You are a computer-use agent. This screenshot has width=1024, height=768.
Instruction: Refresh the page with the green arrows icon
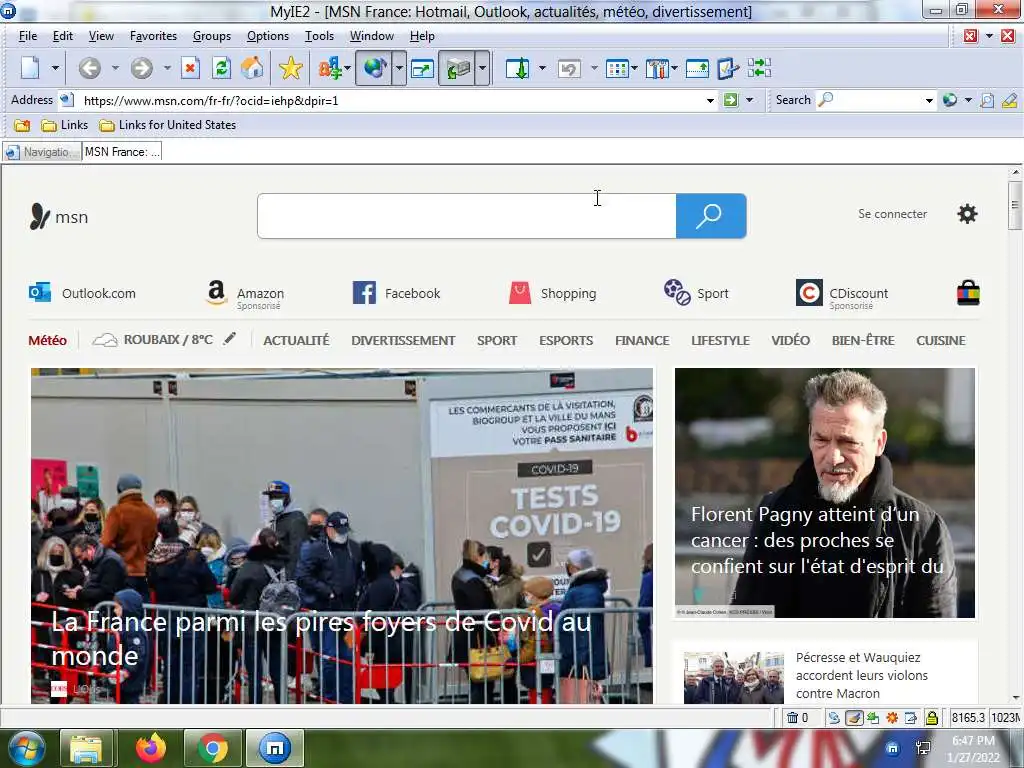(221, 68)
